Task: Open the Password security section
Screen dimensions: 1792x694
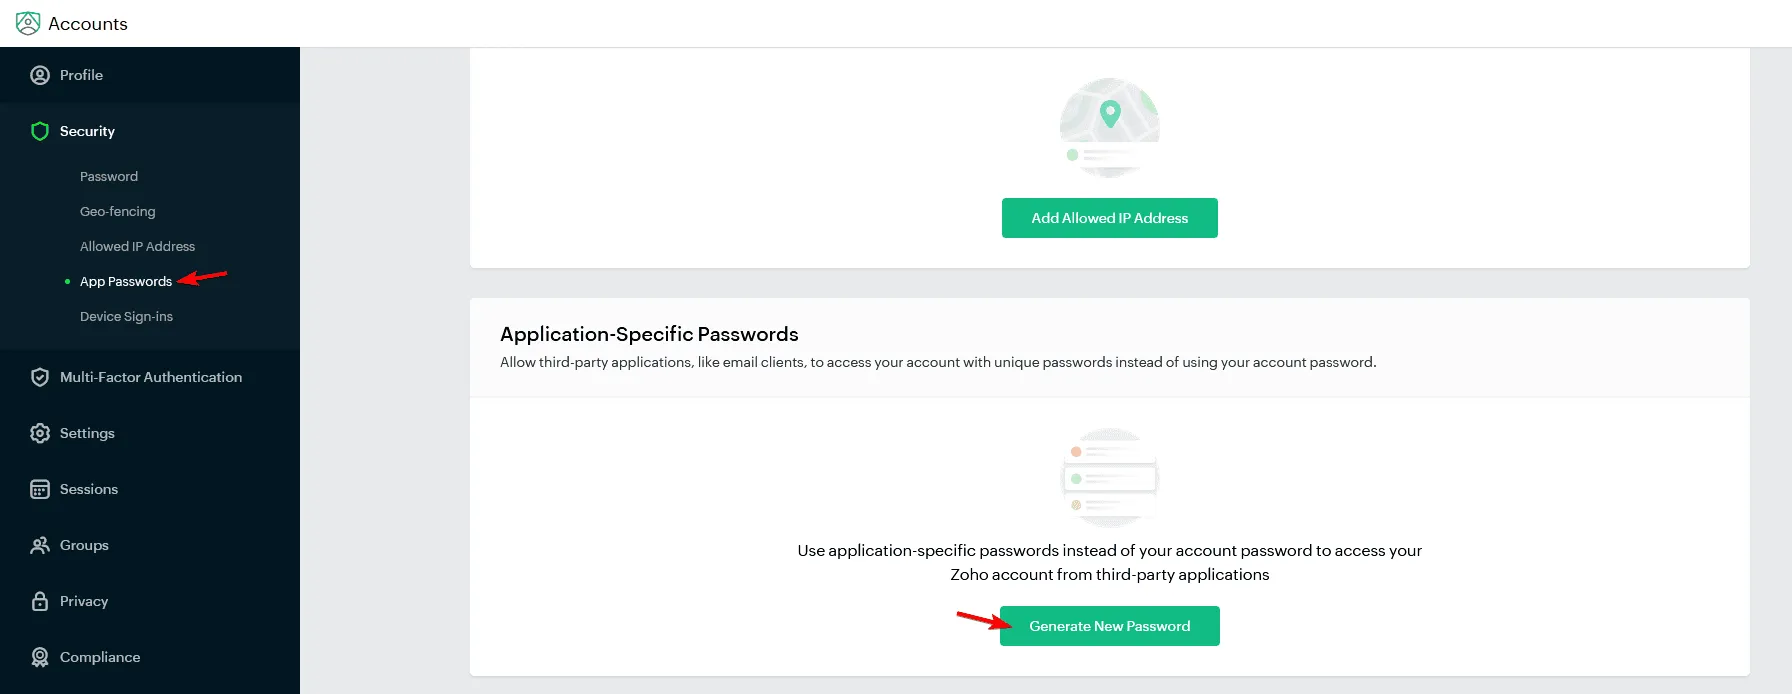Action: 108,176
